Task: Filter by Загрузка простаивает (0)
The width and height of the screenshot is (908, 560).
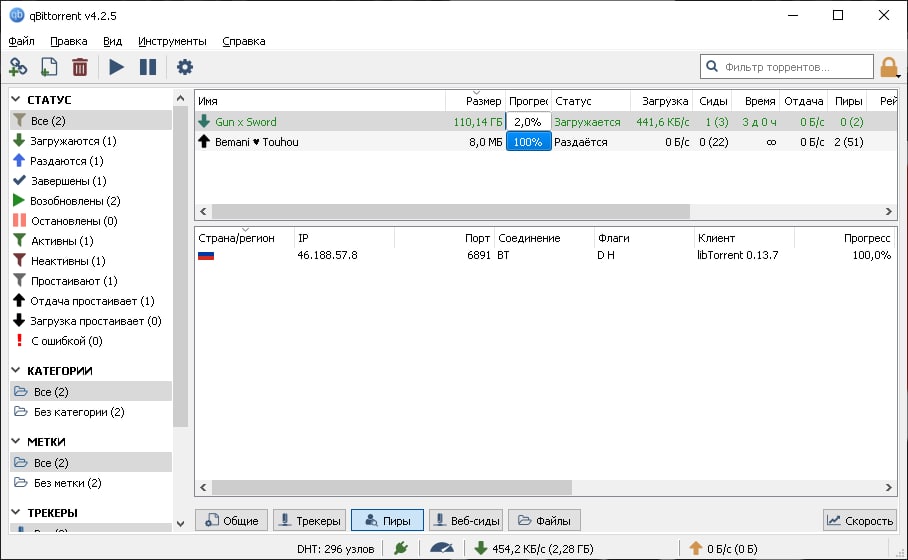Action: click(91, 321)
